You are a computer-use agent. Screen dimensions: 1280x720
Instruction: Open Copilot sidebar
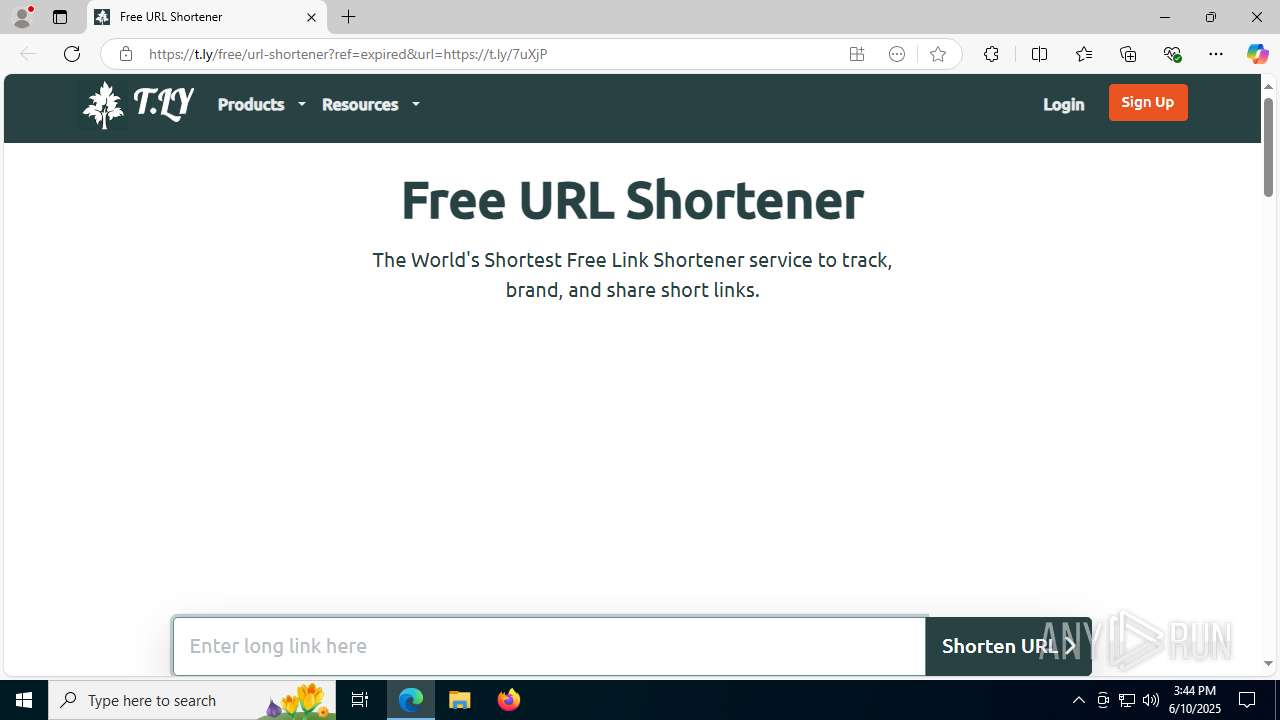[x=1257, y=54]
